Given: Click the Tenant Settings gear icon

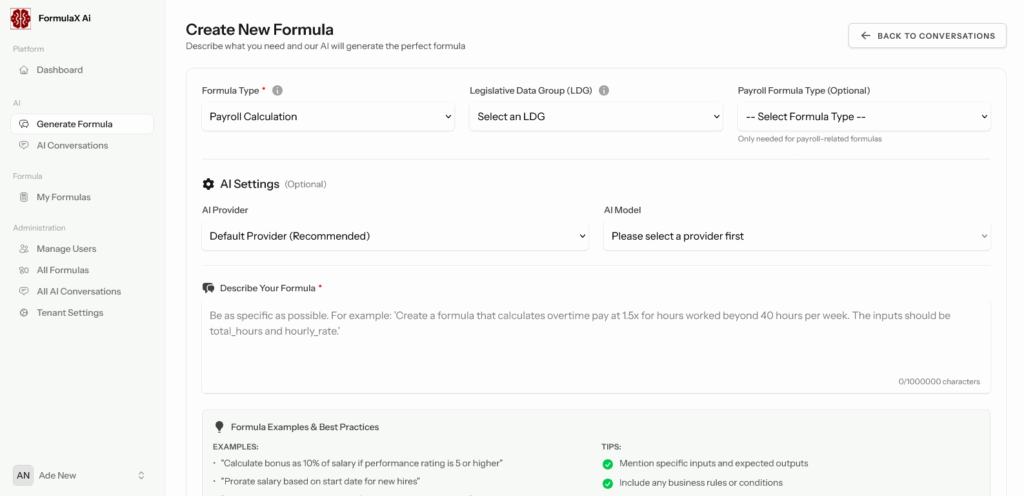Looking at the screenshot, I should click(24, 313).
